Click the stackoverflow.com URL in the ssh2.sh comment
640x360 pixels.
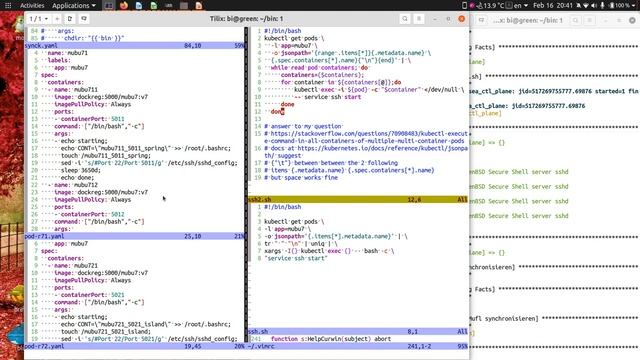[x=367, y=137]
